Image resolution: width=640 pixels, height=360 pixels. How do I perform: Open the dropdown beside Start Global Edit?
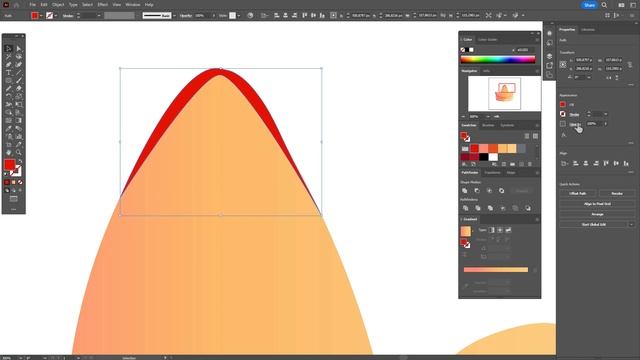(x=631, y=224)
